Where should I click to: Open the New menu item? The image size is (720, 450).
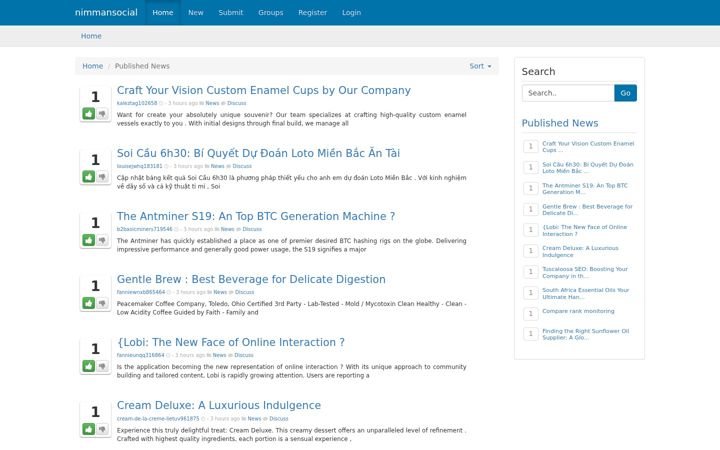tap(196, 12)
